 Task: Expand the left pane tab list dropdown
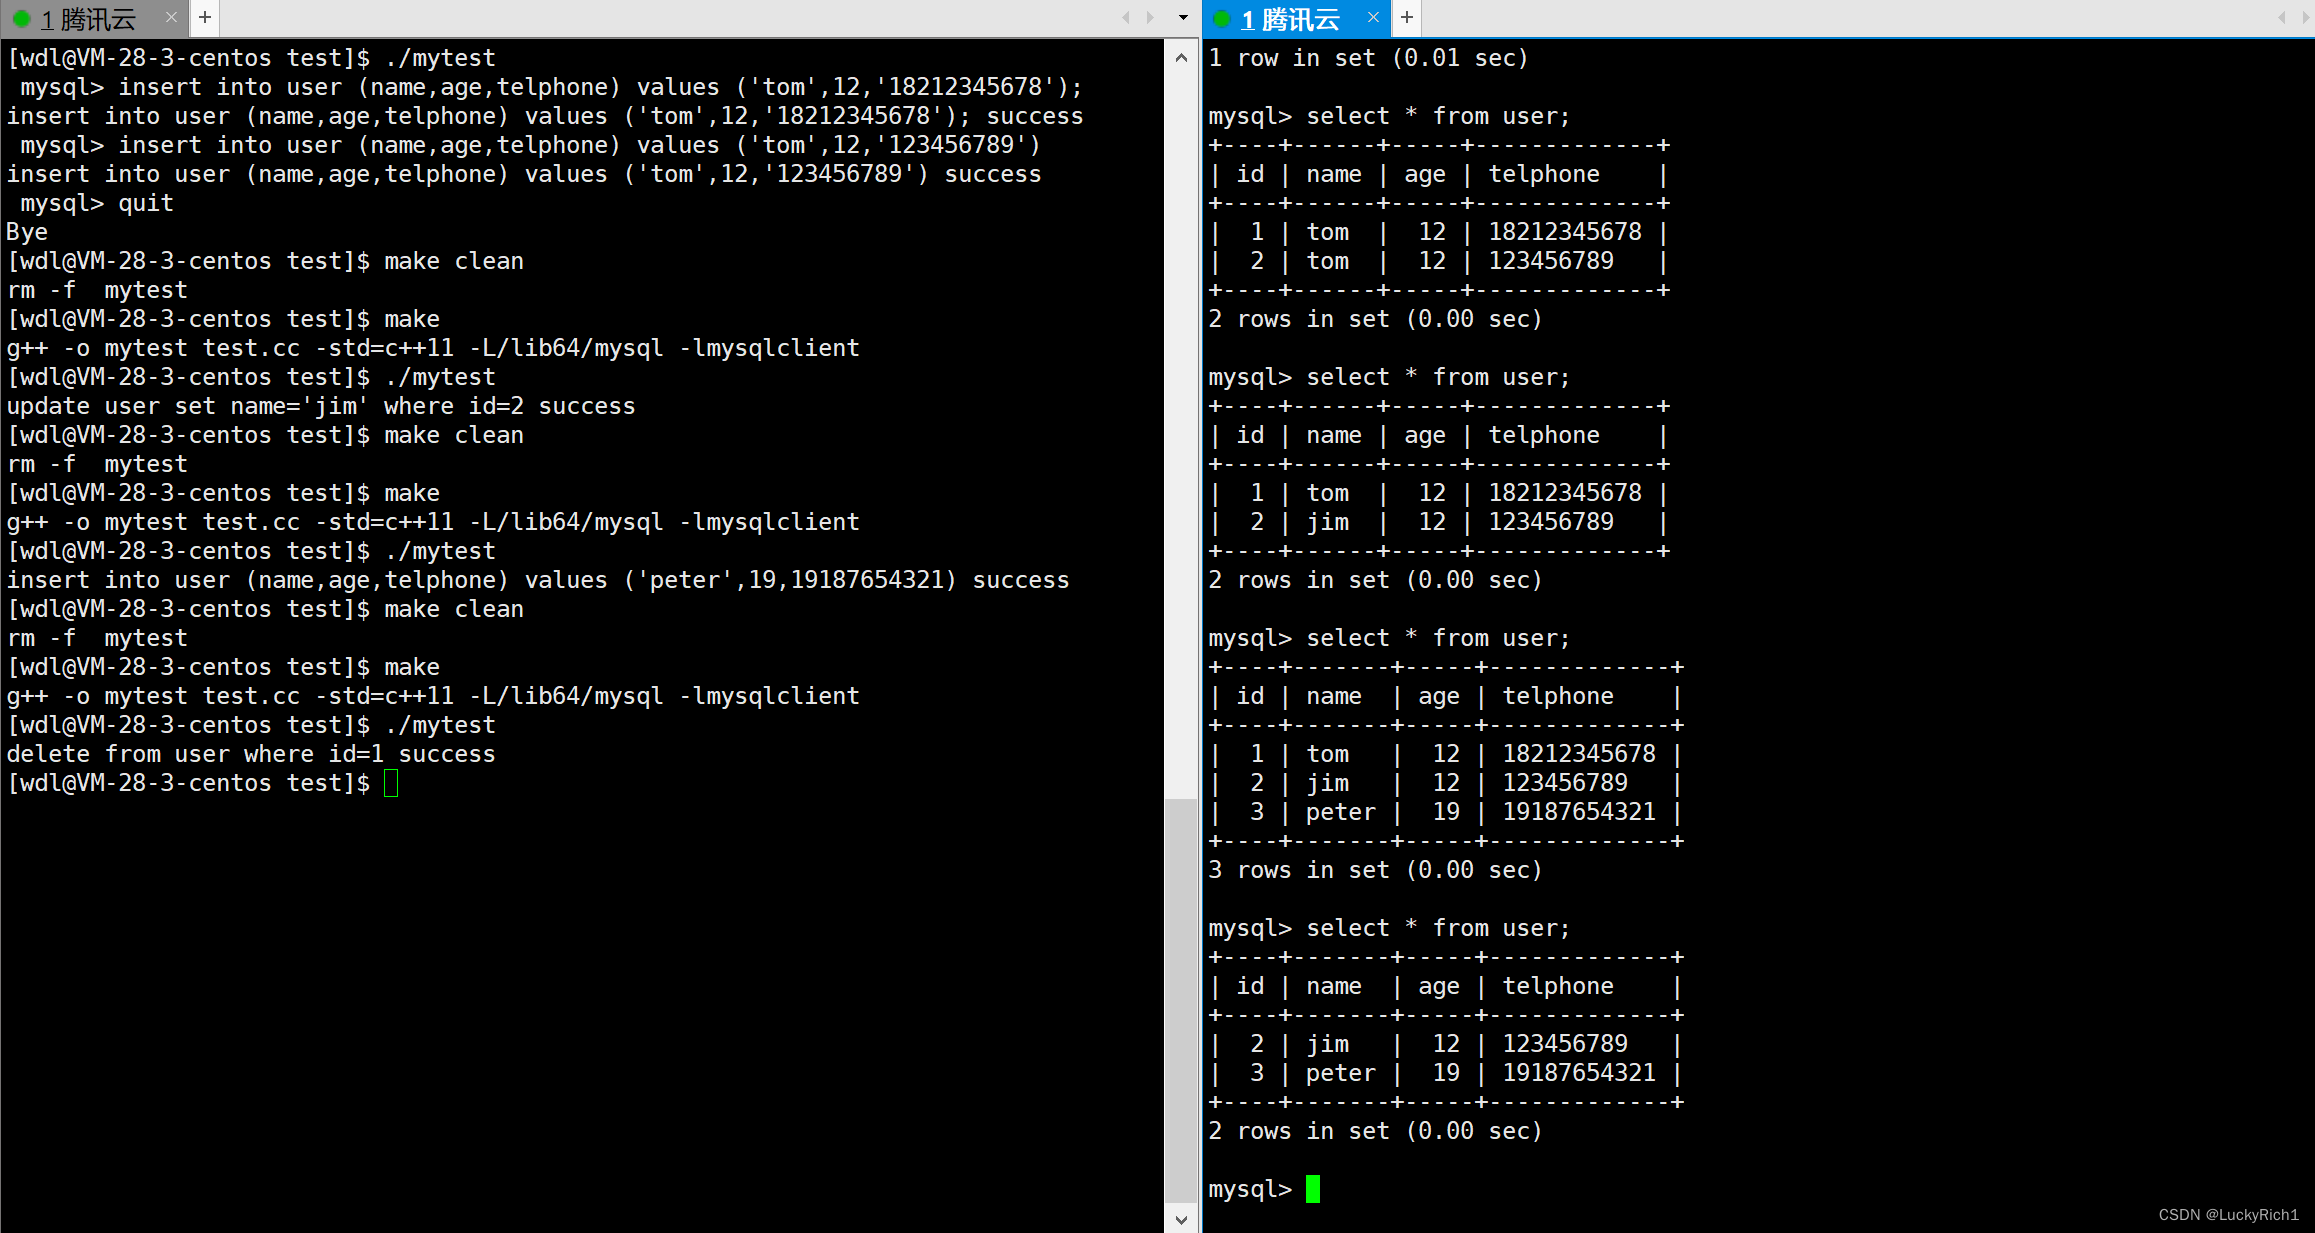1183,17
